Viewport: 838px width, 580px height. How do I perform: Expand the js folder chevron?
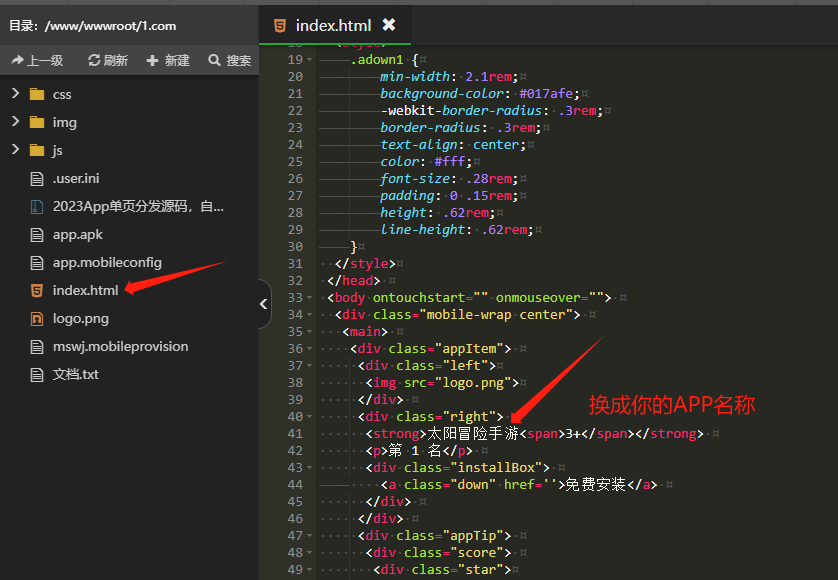click(x=15, y=149)
